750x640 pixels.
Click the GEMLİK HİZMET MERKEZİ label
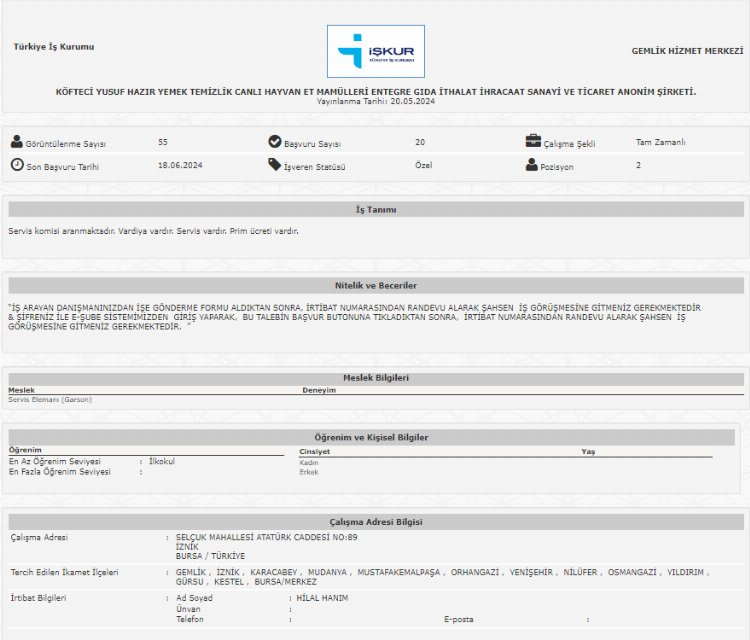click(687, 50)
